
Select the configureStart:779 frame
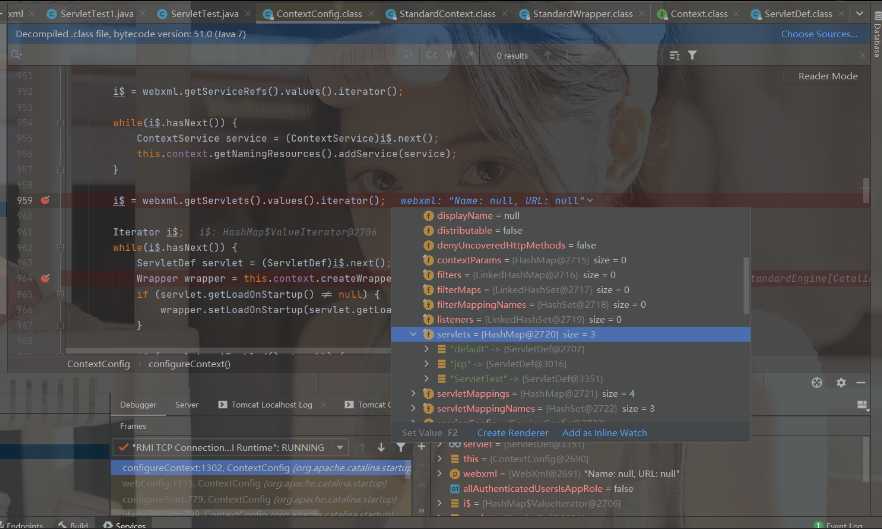[261, 499]
